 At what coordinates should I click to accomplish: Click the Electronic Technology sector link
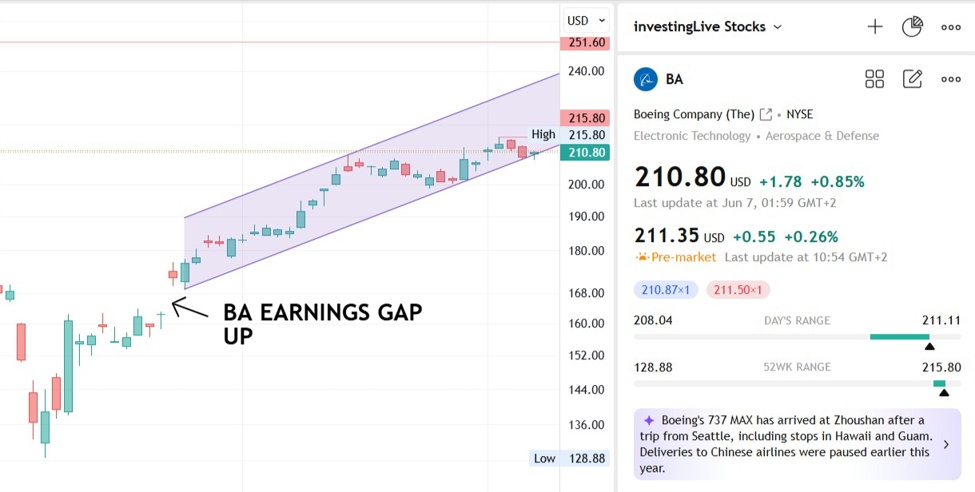tap(692, 136)
